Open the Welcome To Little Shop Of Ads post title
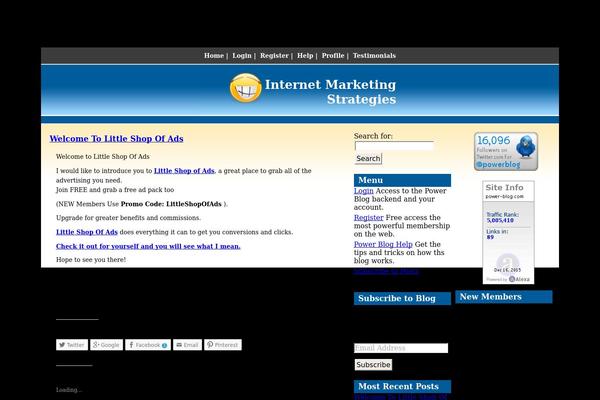The width and height of the screenshot is (600, 400). tap(116, 139)
